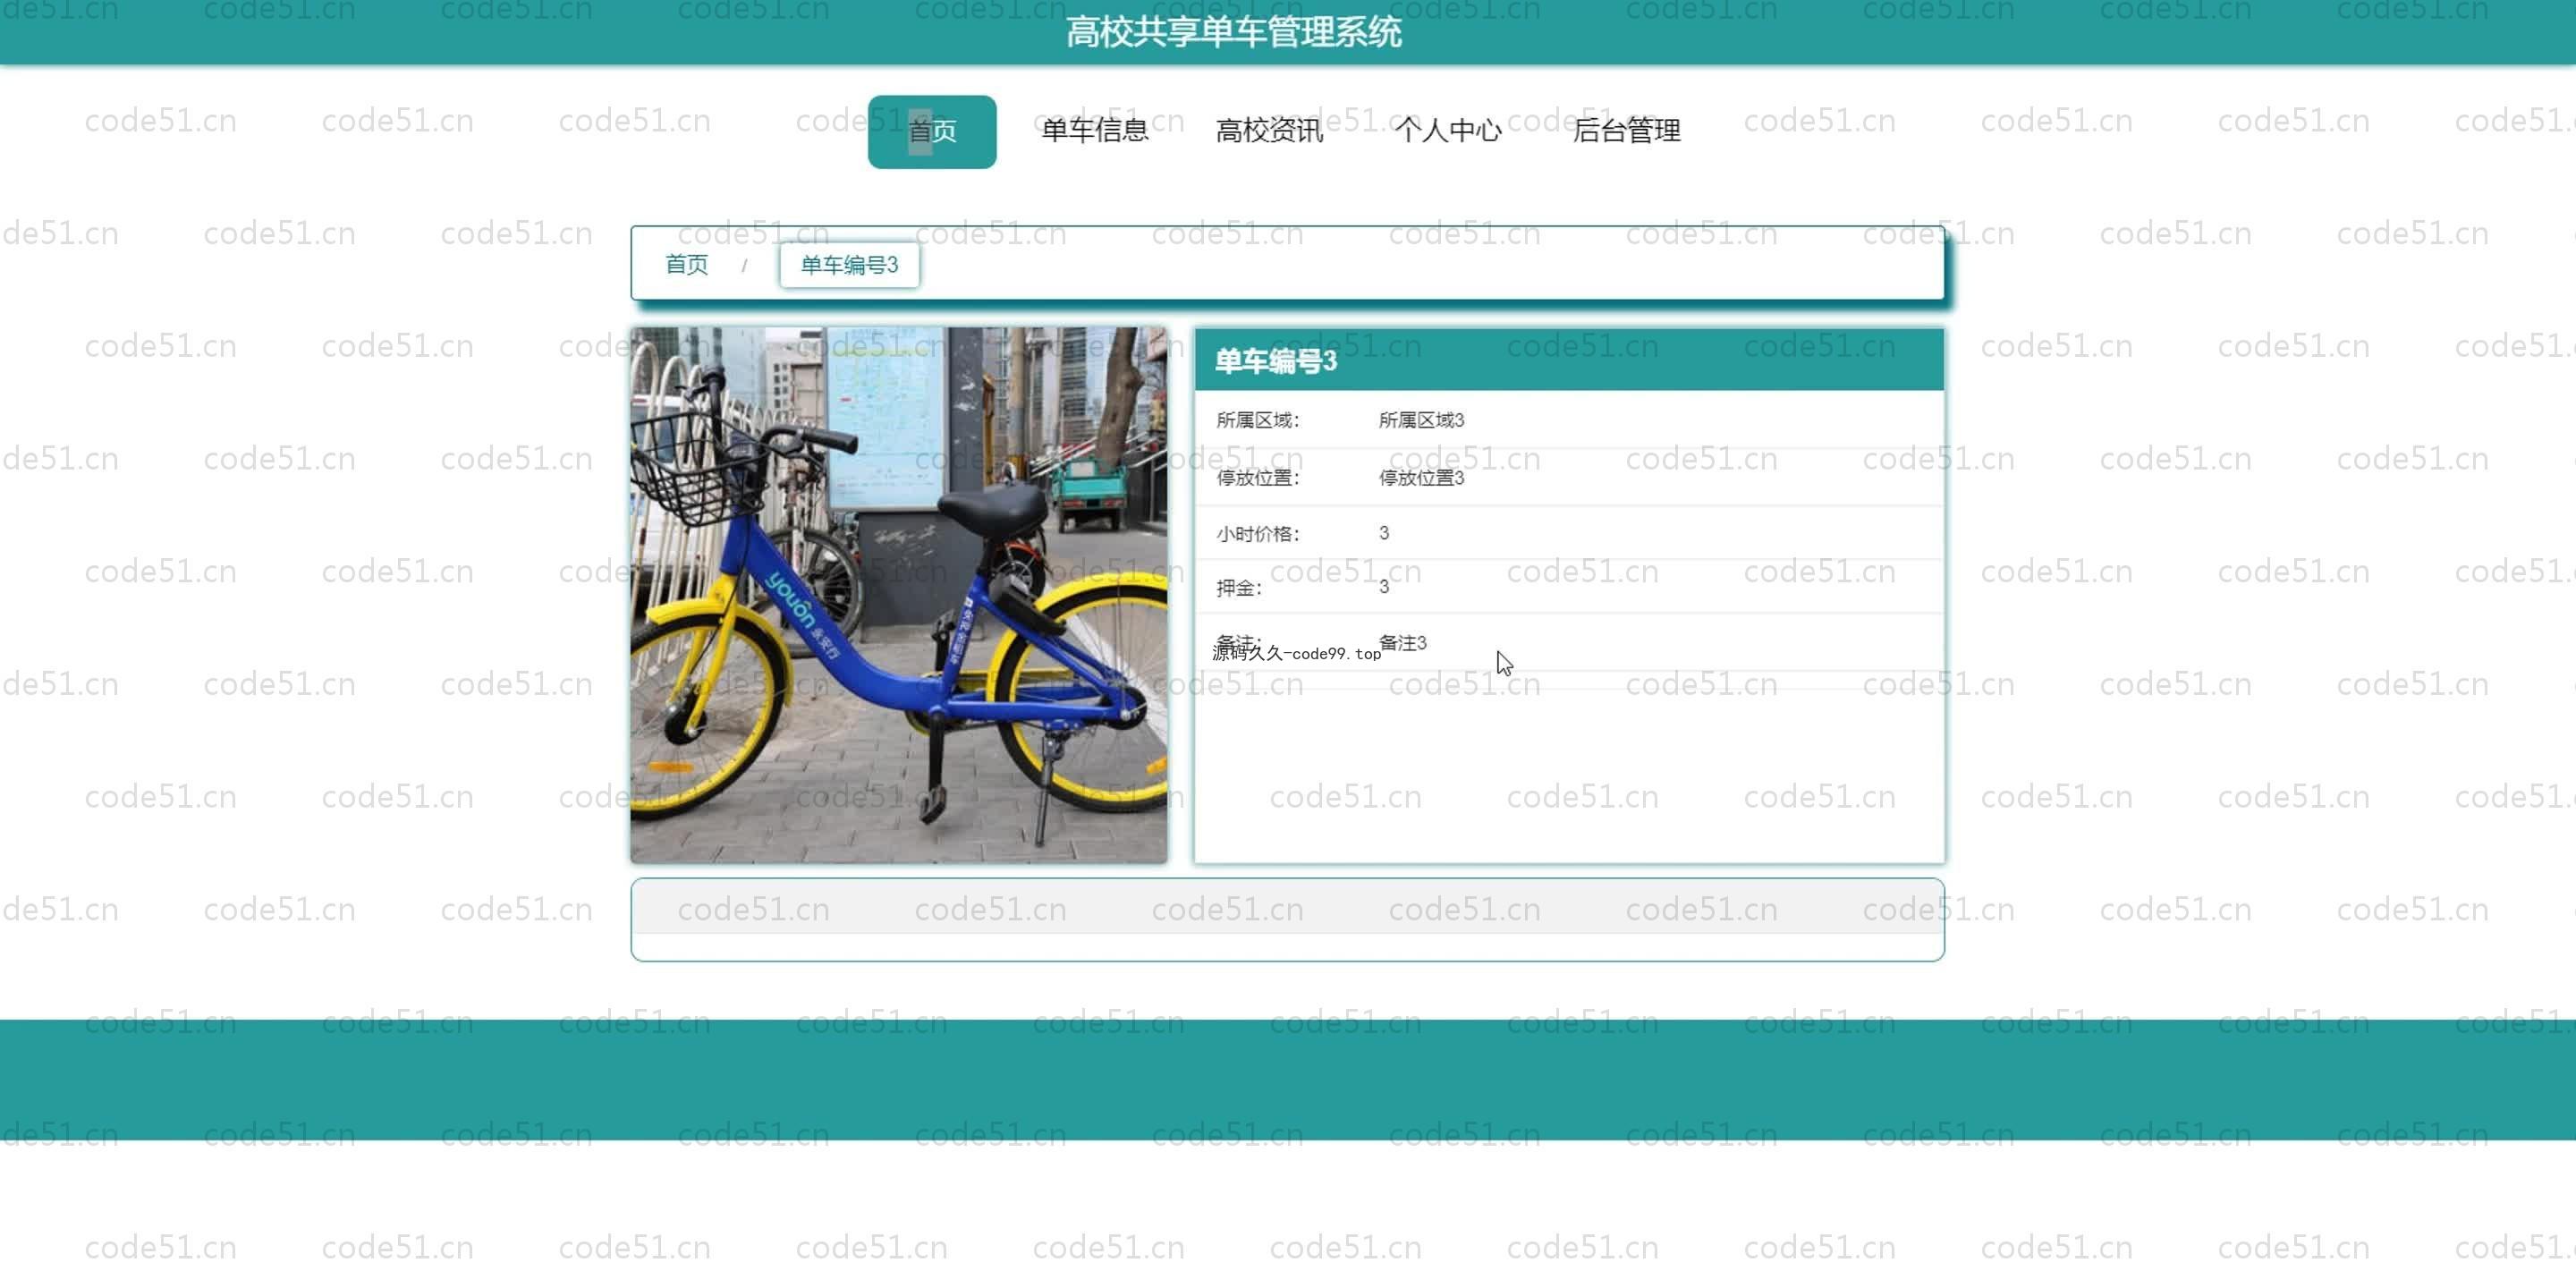Open 后台管理 from the navigation

pyautogui.click(x=1626, y=130)
